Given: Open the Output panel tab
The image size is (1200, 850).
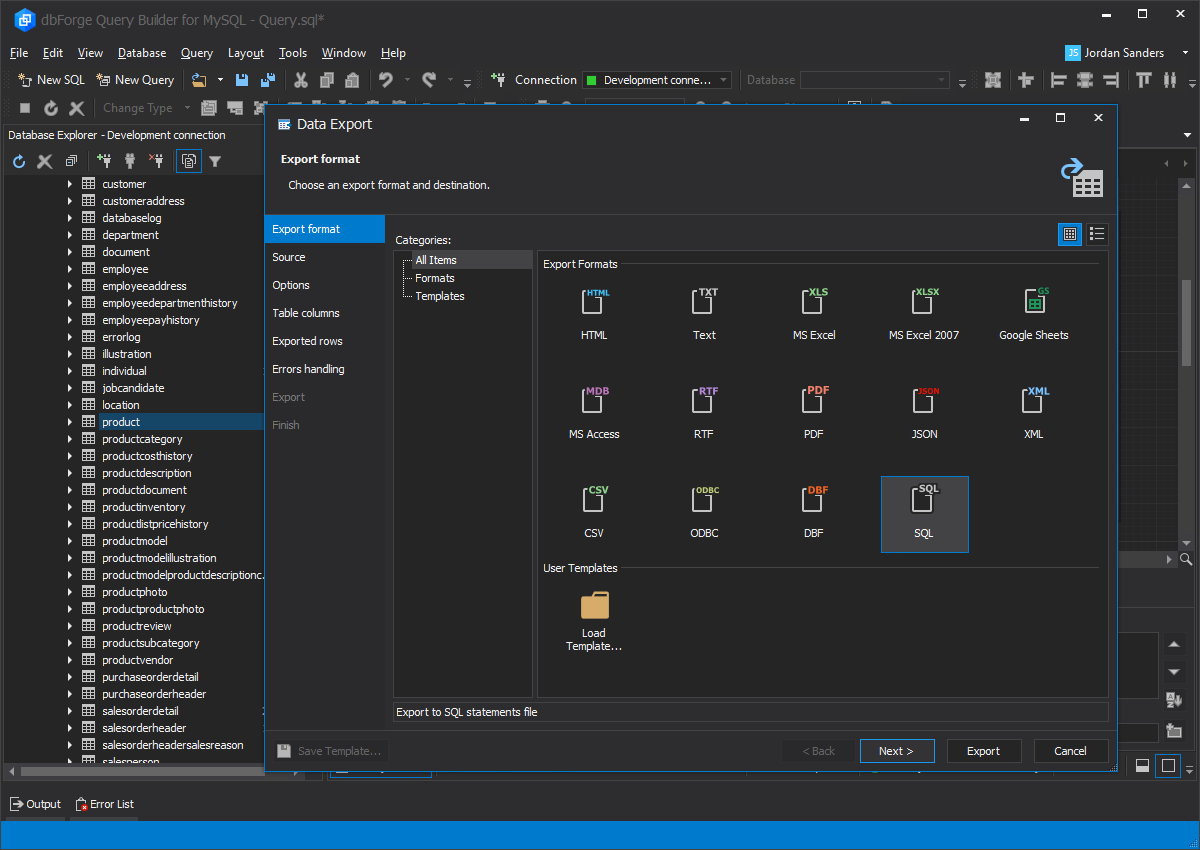Looking at the screenshot, I should pyautogui.click(x=36, y=804).
